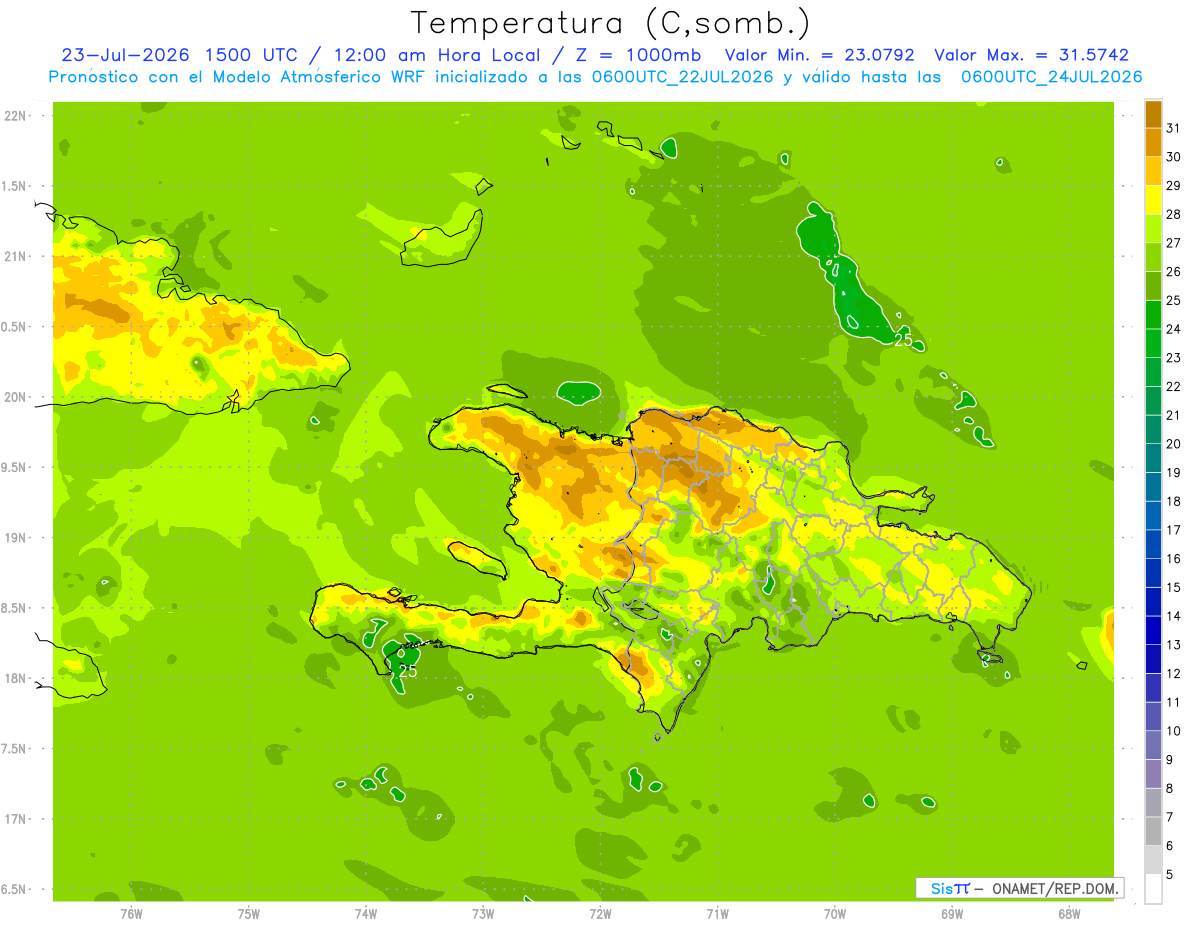The width and height of the screenshot is (1200, 927).
Task: Click legend value "30"
Action: point(1174,156)
